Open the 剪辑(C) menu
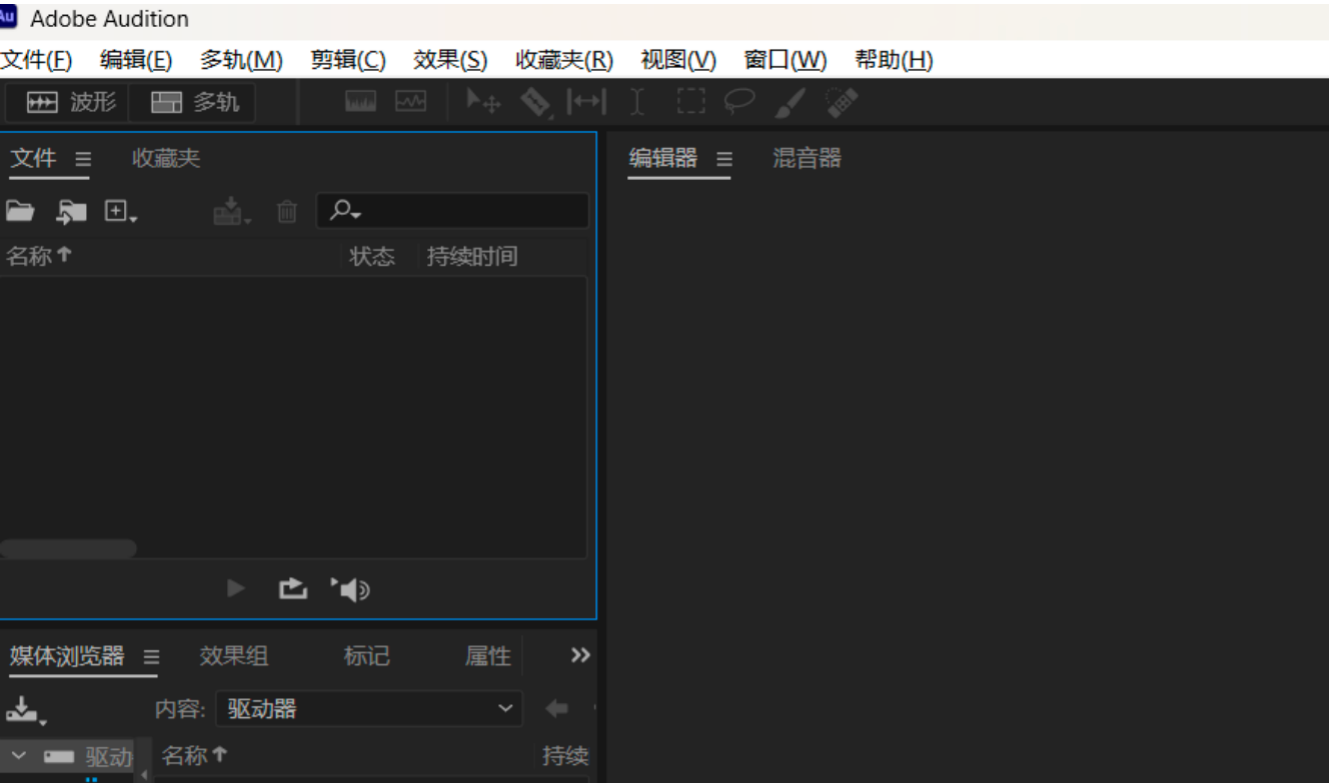This screenshot has width=1330, height=784. [348, 60]
